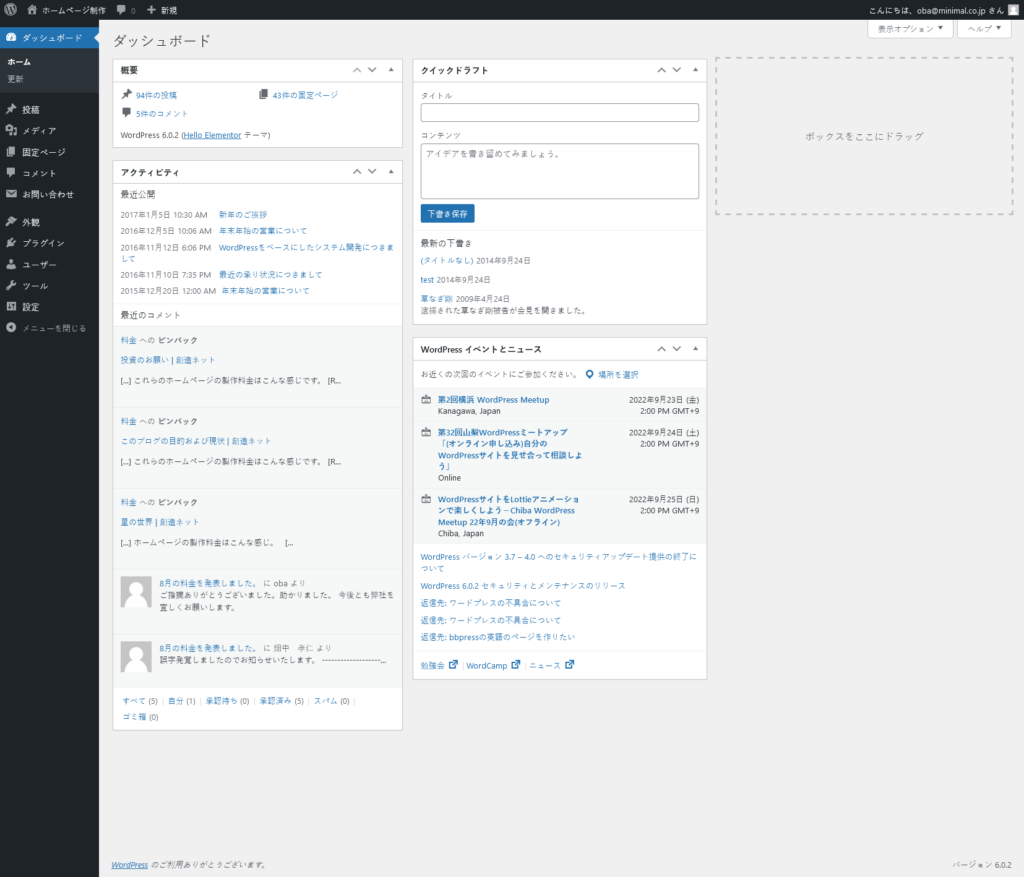Click the WordPress logo in admin bar
The image size is (1024, 877).
(x=11, y=10)
